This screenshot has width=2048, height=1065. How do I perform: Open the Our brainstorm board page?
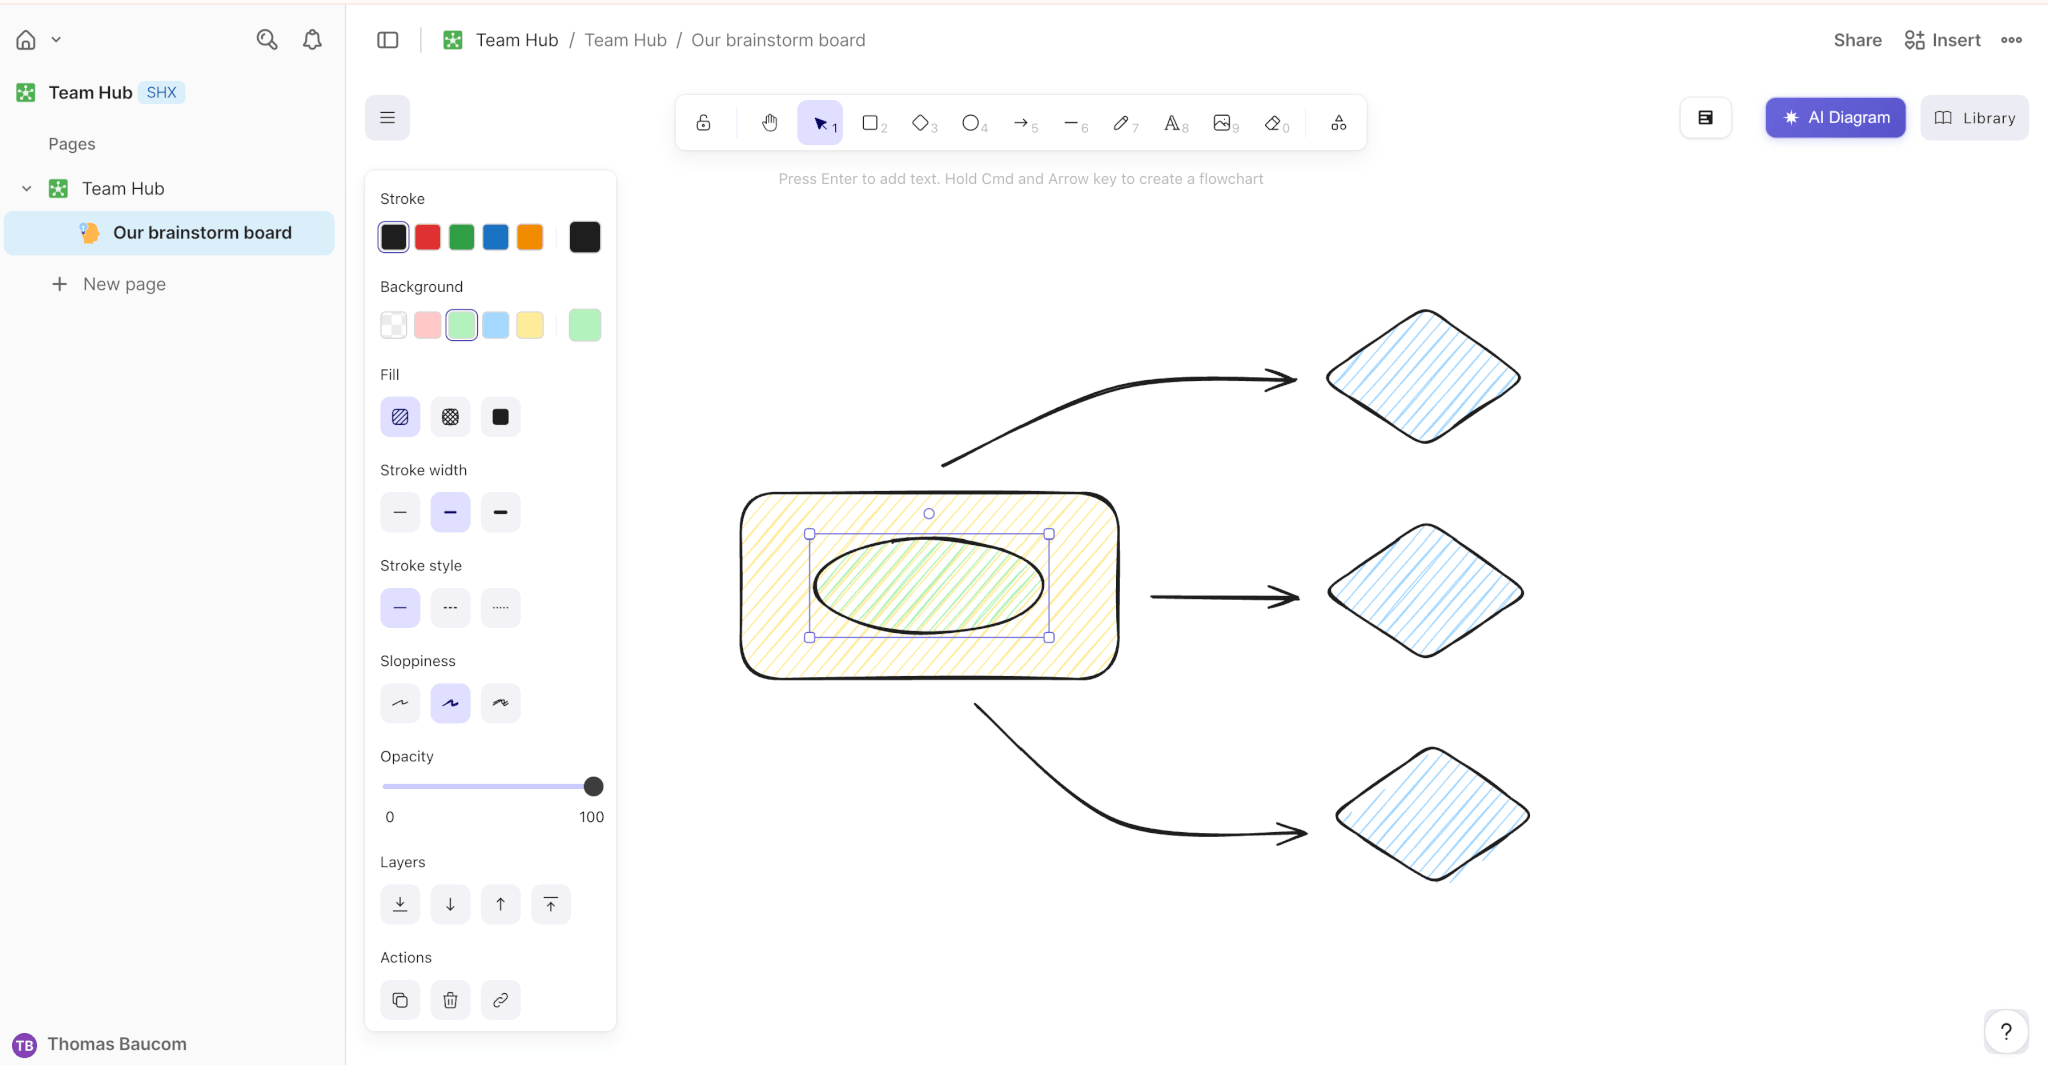pyautogui.click(x=203, y=232)
